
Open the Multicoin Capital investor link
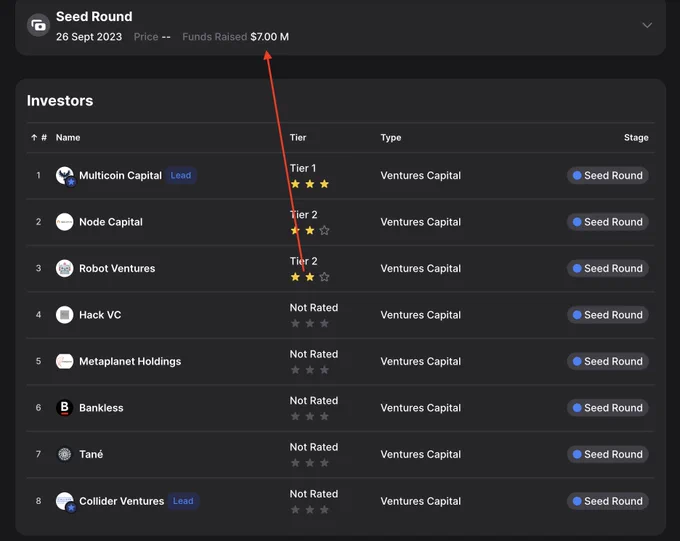[x=120, y=176]
